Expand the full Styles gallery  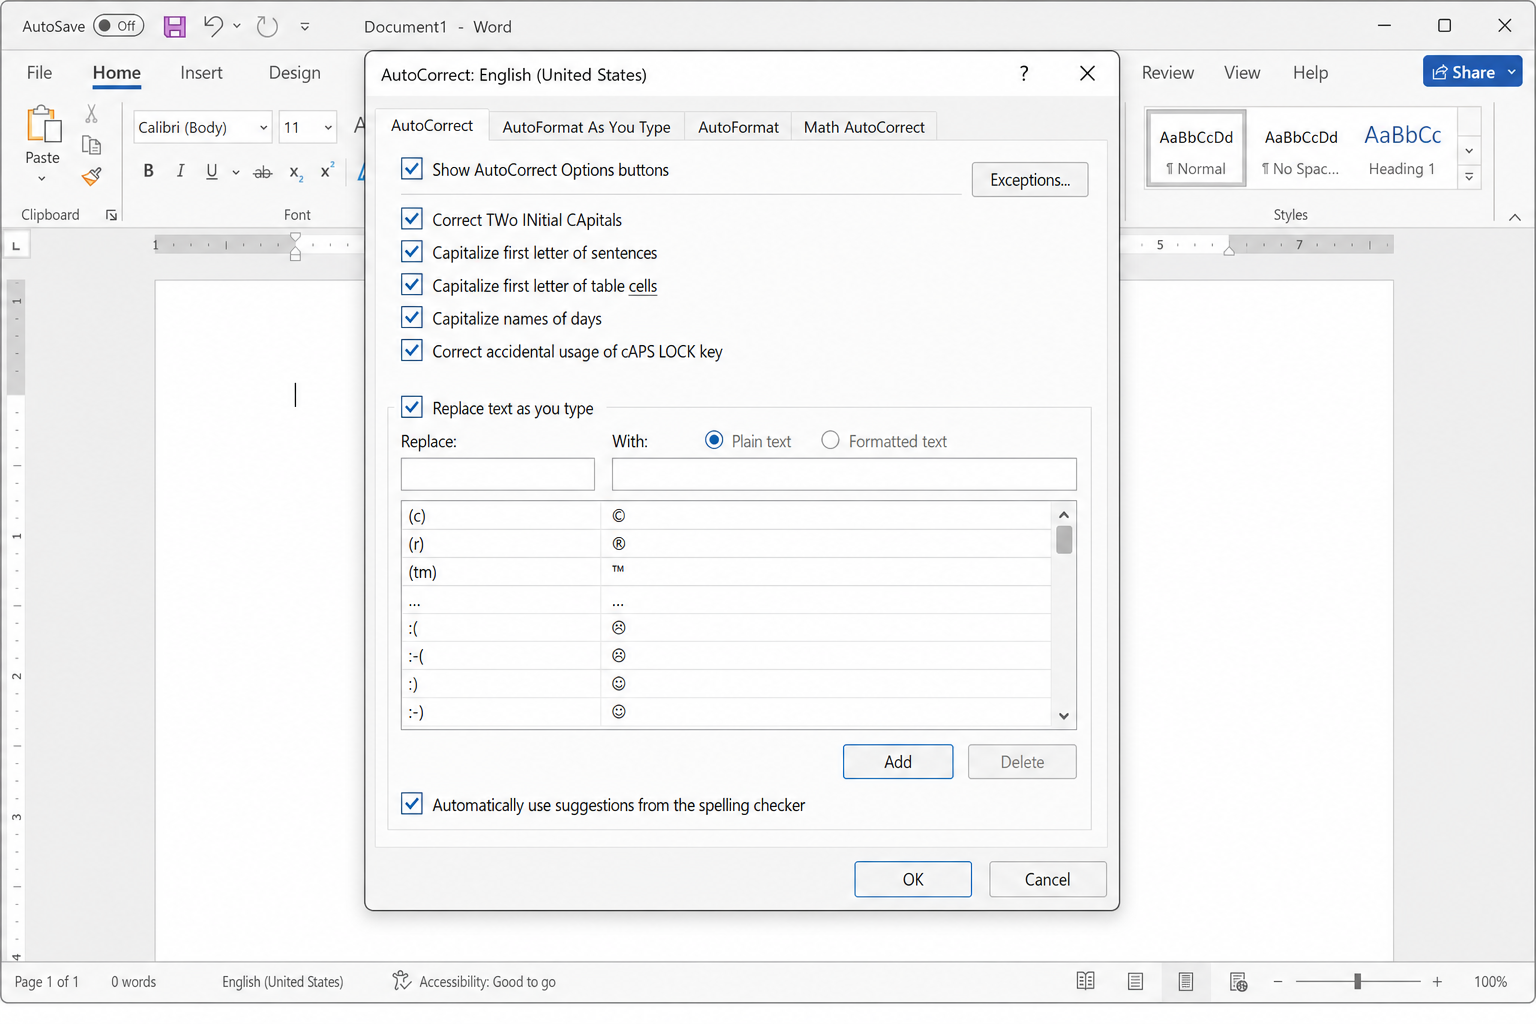click(x=1469, y=177)
